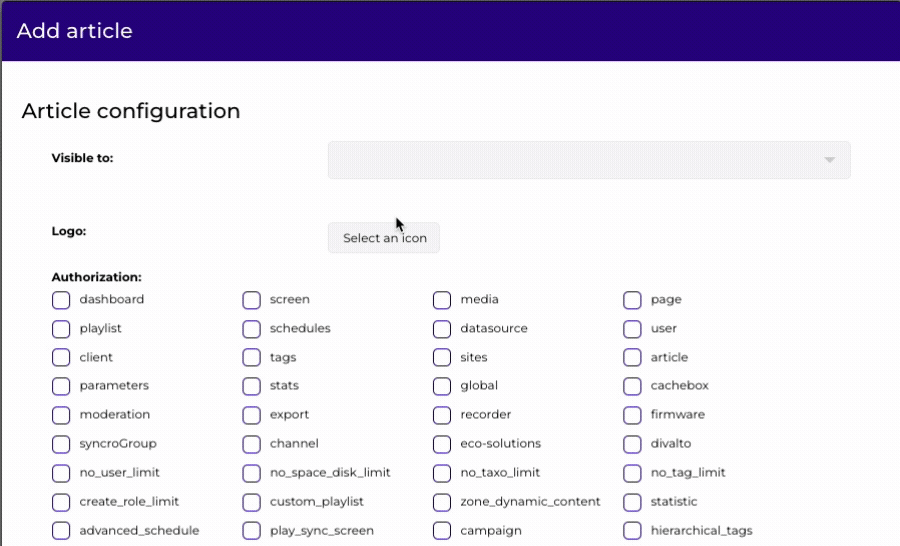This screenshot has height=546, width=900.
Task: Tick the media checkbox
Action: click(442, 300)
